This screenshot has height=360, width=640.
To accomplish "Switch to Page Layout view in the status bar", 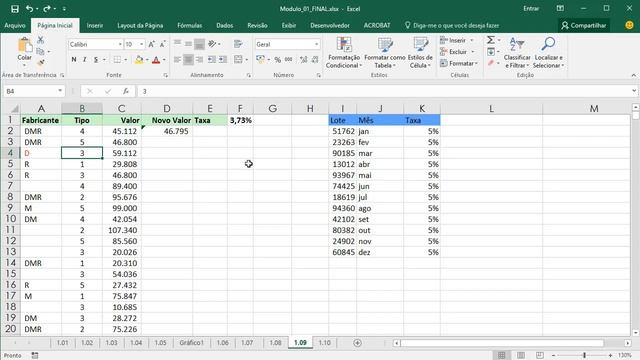I will click(521, 356).
